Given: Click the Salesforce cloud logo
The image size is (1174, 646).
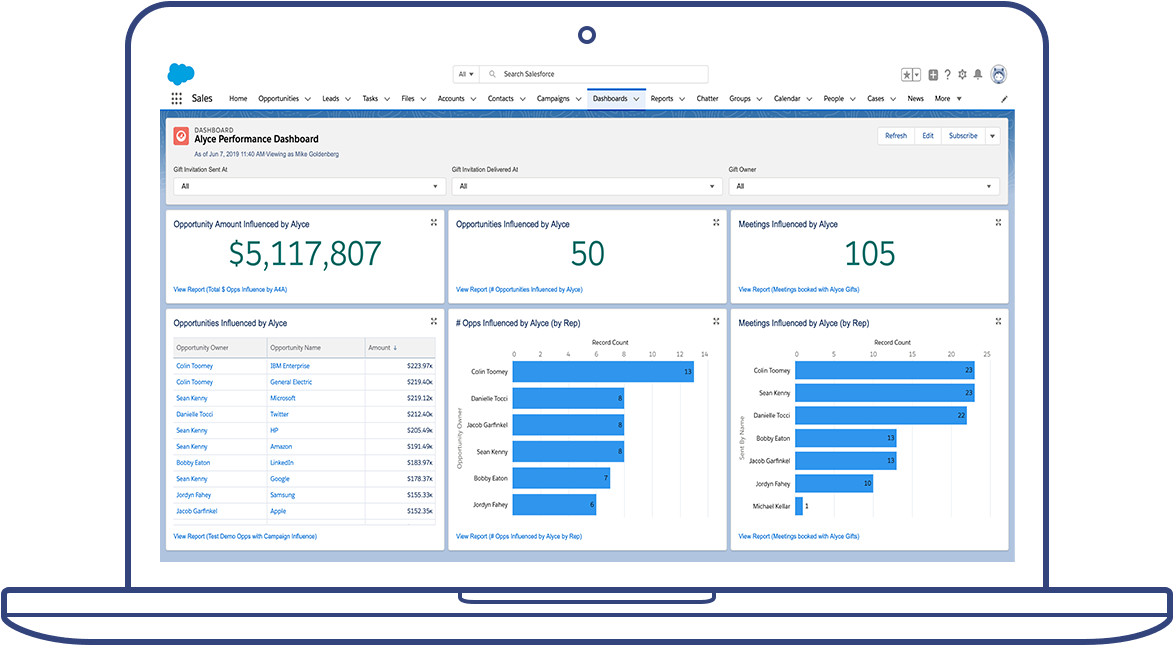Looking at the screenshot, I should click(181, 74).
